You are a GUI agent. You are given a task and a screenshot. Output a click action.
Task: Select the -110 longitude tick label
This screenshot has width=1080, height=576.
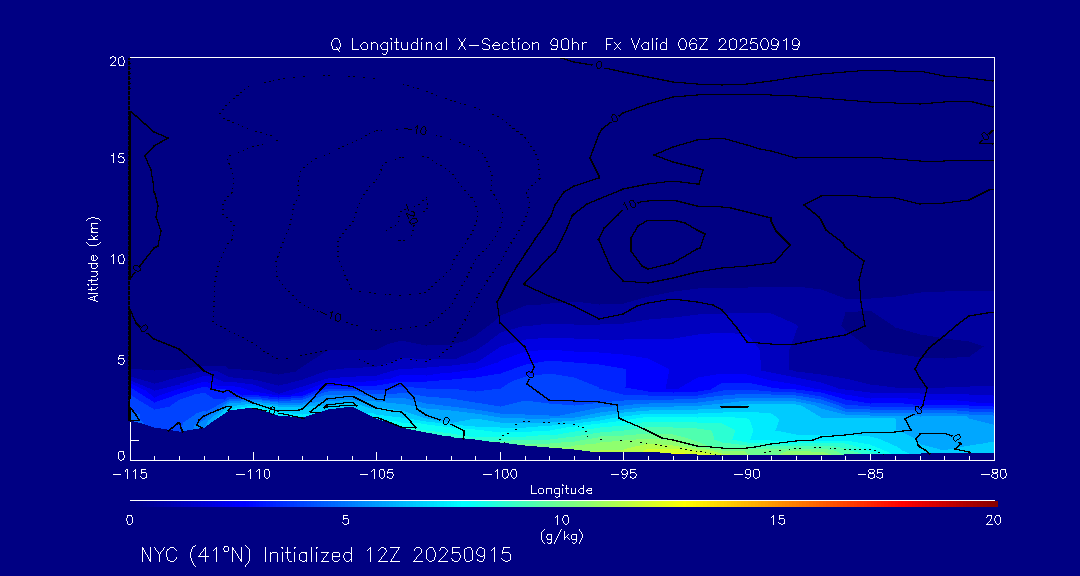[x=253, y=475]
